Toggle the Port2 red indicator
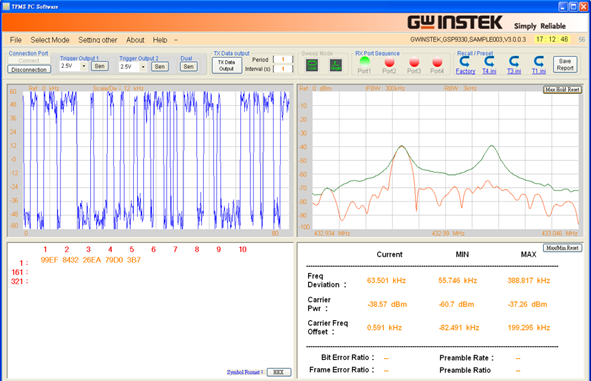The height and width of the screenshot is (381, 591). [389, 62]
